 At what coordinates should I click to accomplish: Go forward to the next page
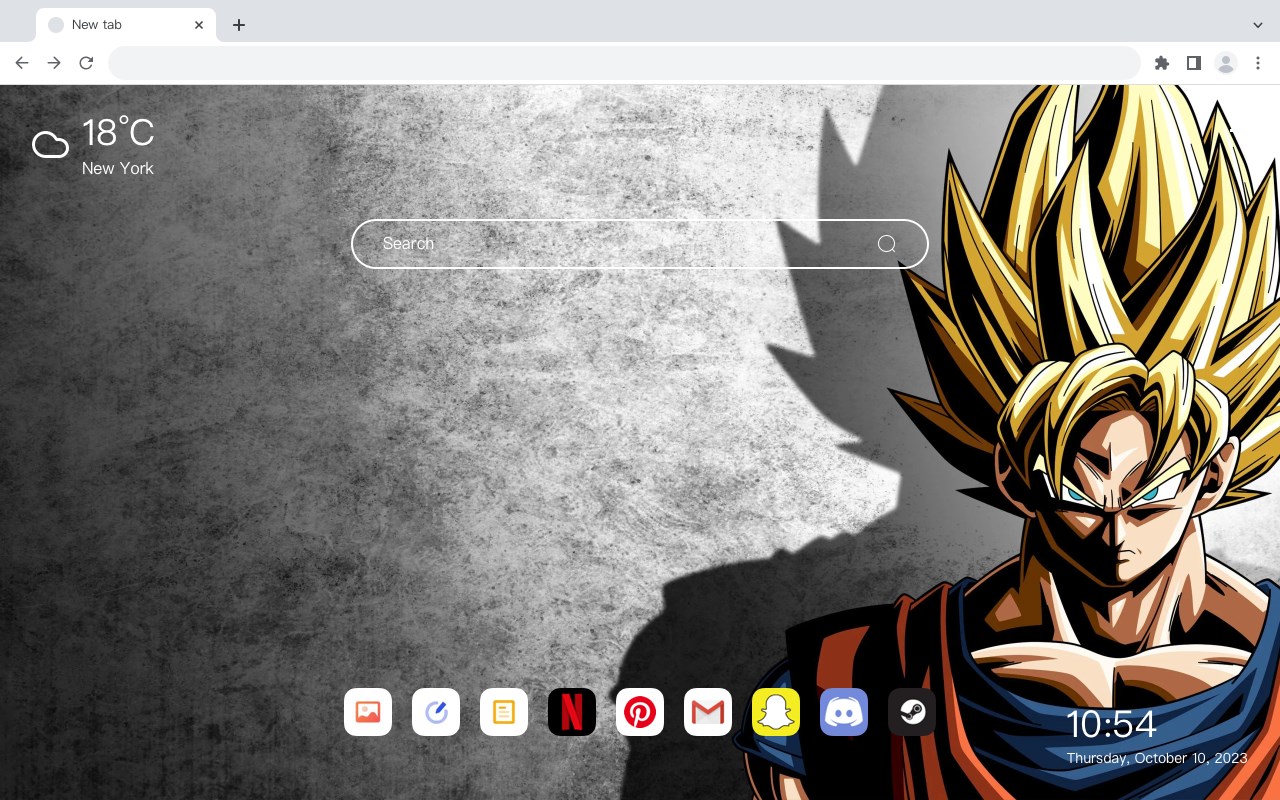click(x=54, y=63)
